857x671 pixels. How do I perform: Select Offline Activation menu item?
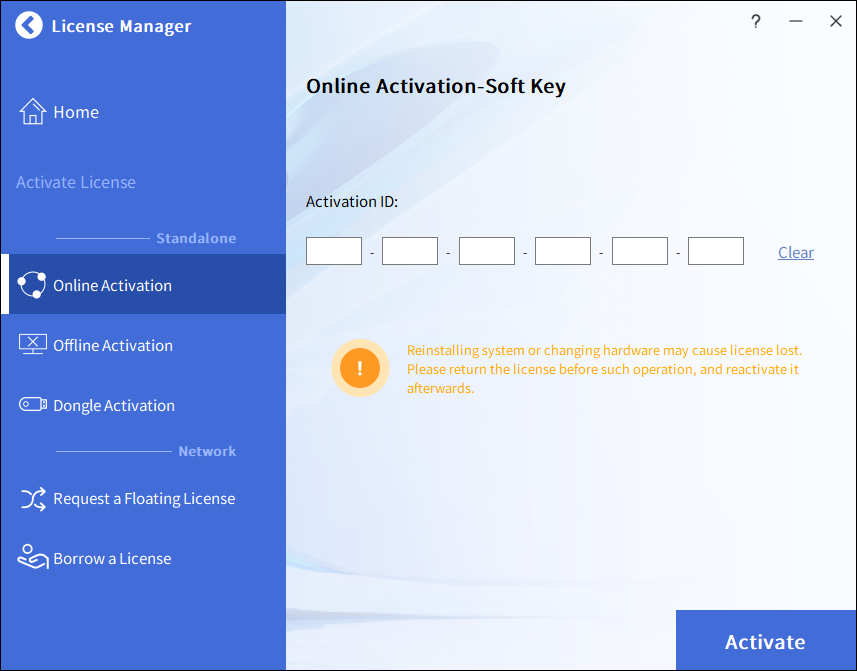(113, 345)
